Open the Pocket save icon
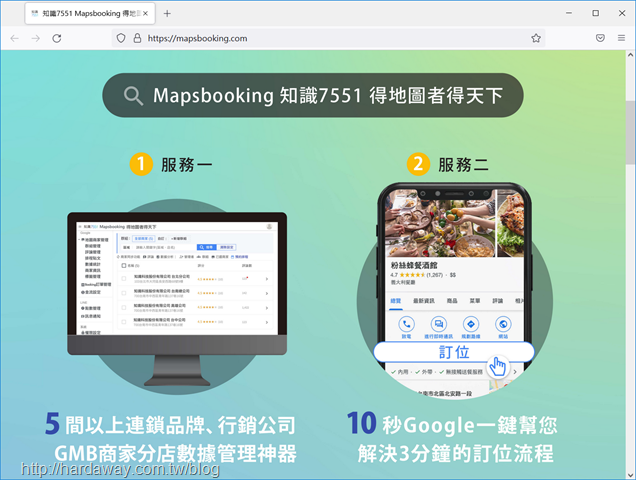The width and height of the screenshot is (636, 480). (x=600, y=38)
